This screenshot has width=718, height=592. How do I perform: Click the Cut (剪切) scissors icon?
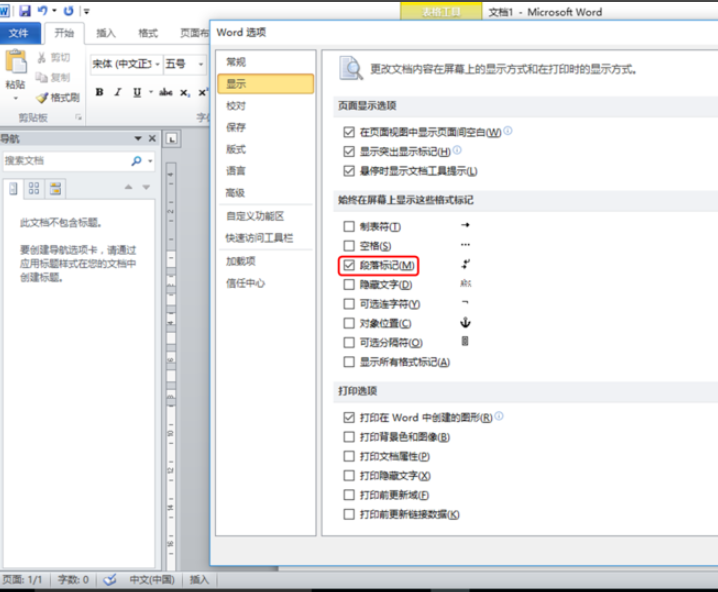tap(42, 58)
